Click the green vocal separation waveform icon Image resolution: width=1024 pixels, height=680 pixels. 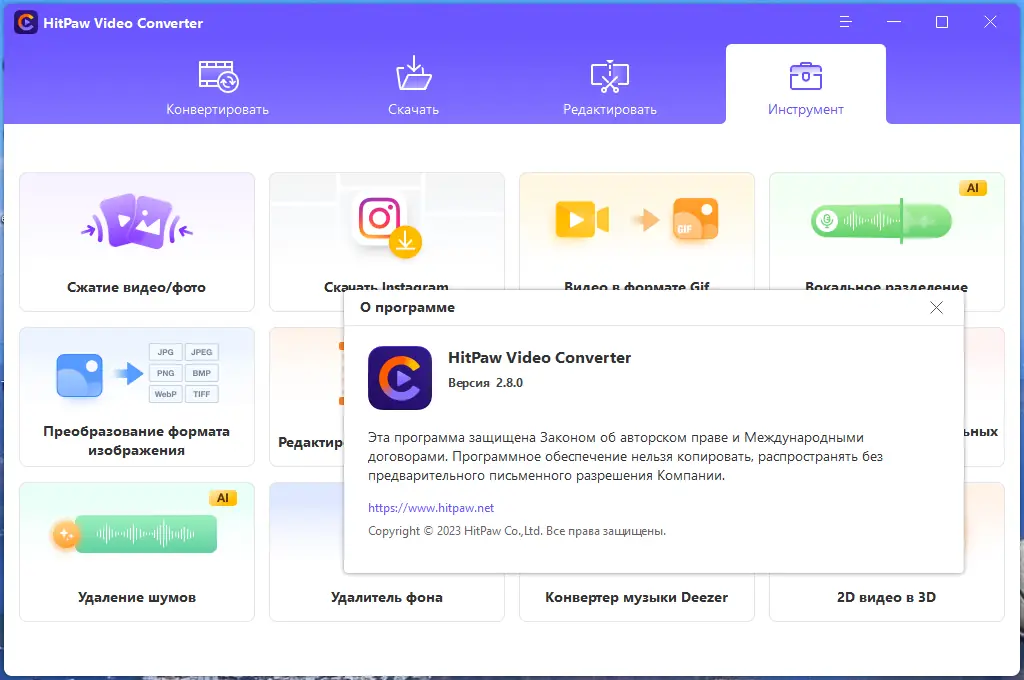881,221
